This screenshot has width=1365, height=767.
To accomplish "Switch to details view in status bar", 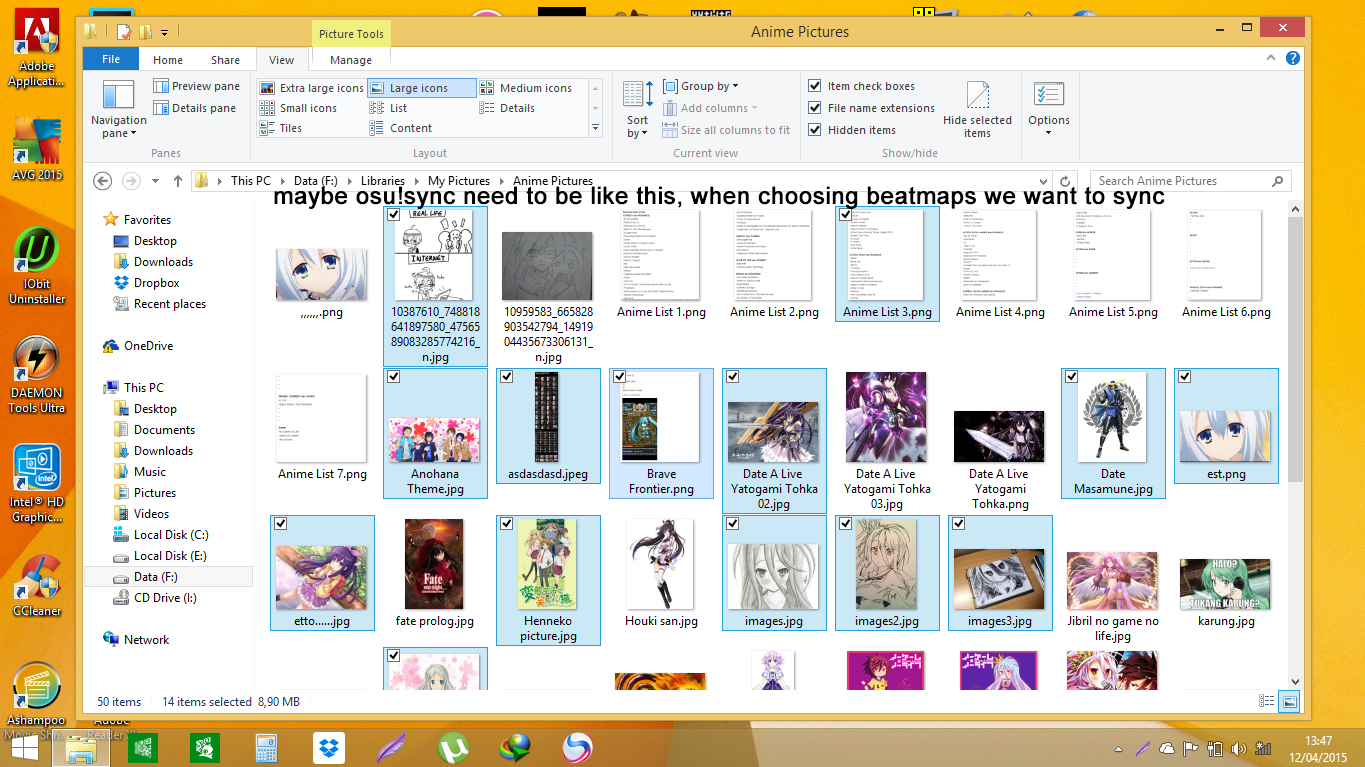I will click(1267, 702).
